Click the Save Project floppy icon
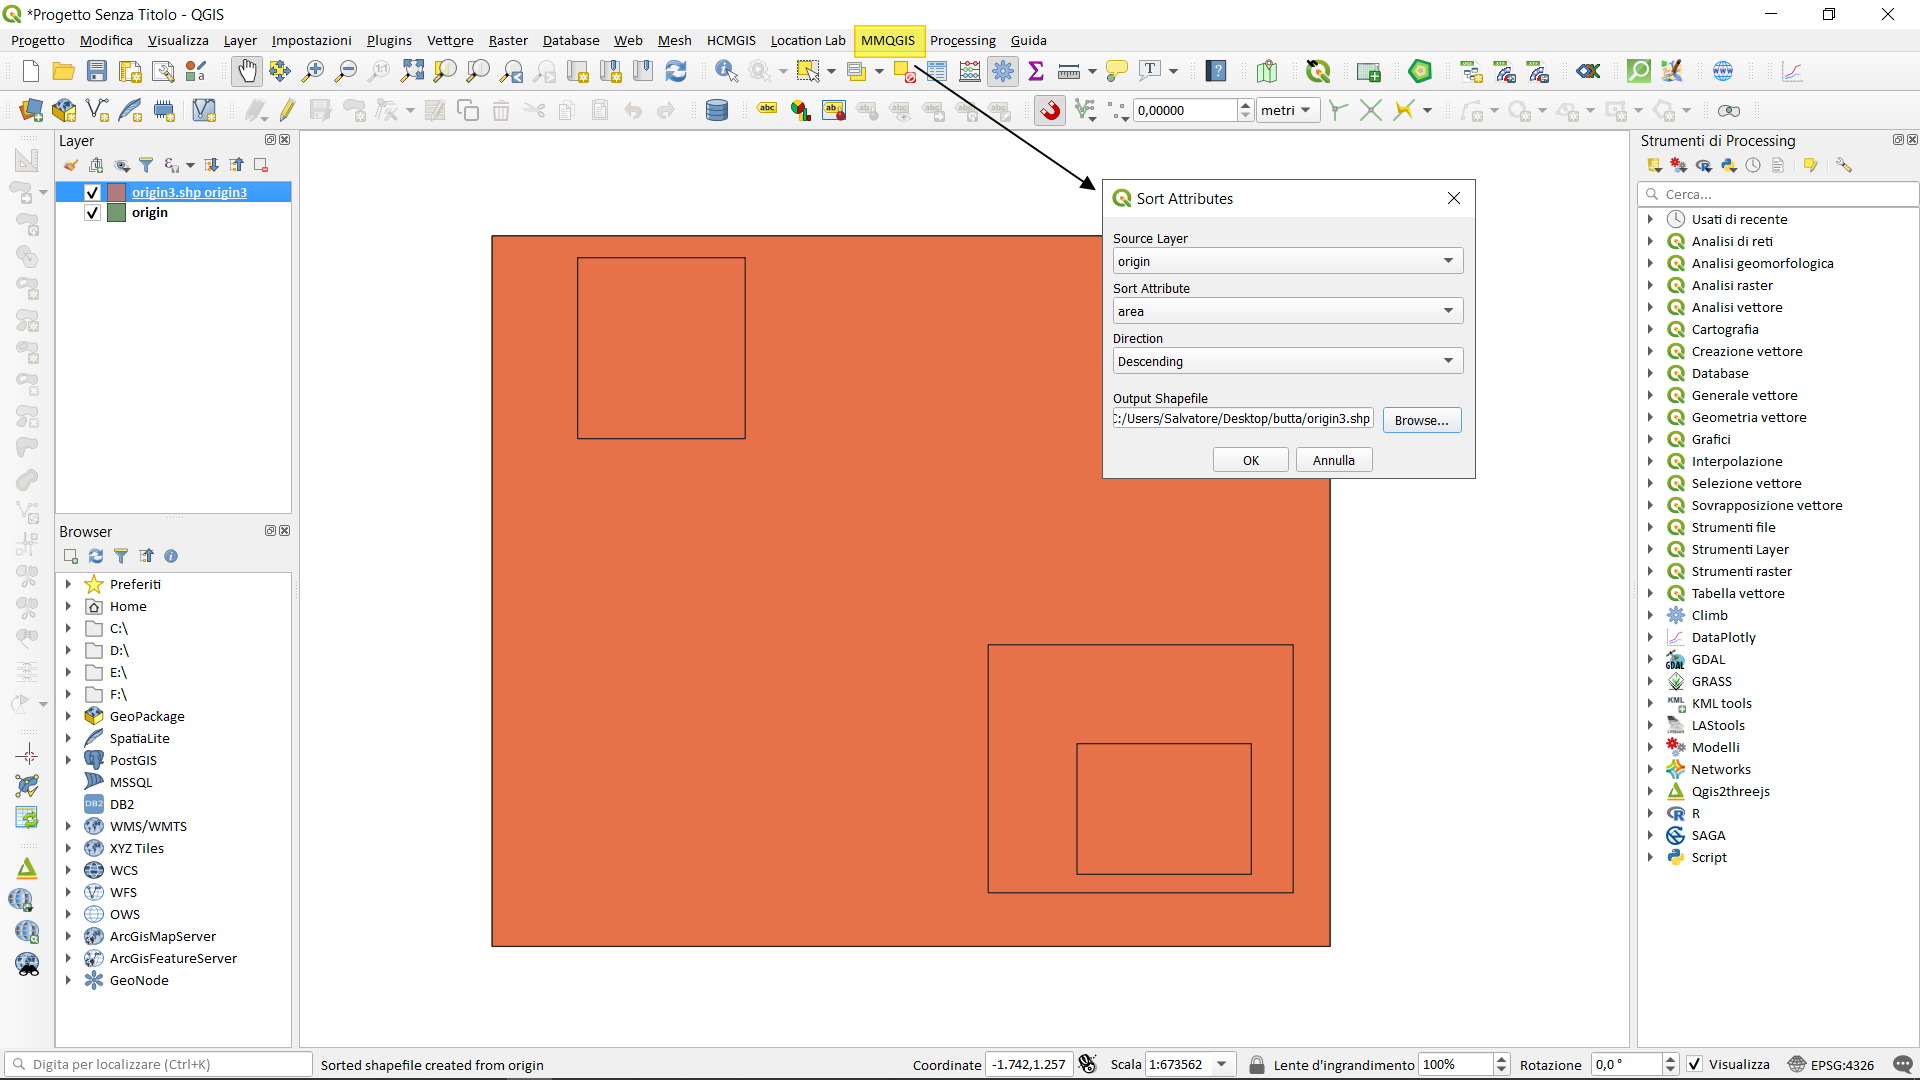Image resolution: width=1920 pixels, height=1080 pixels. tap(97, 71)
